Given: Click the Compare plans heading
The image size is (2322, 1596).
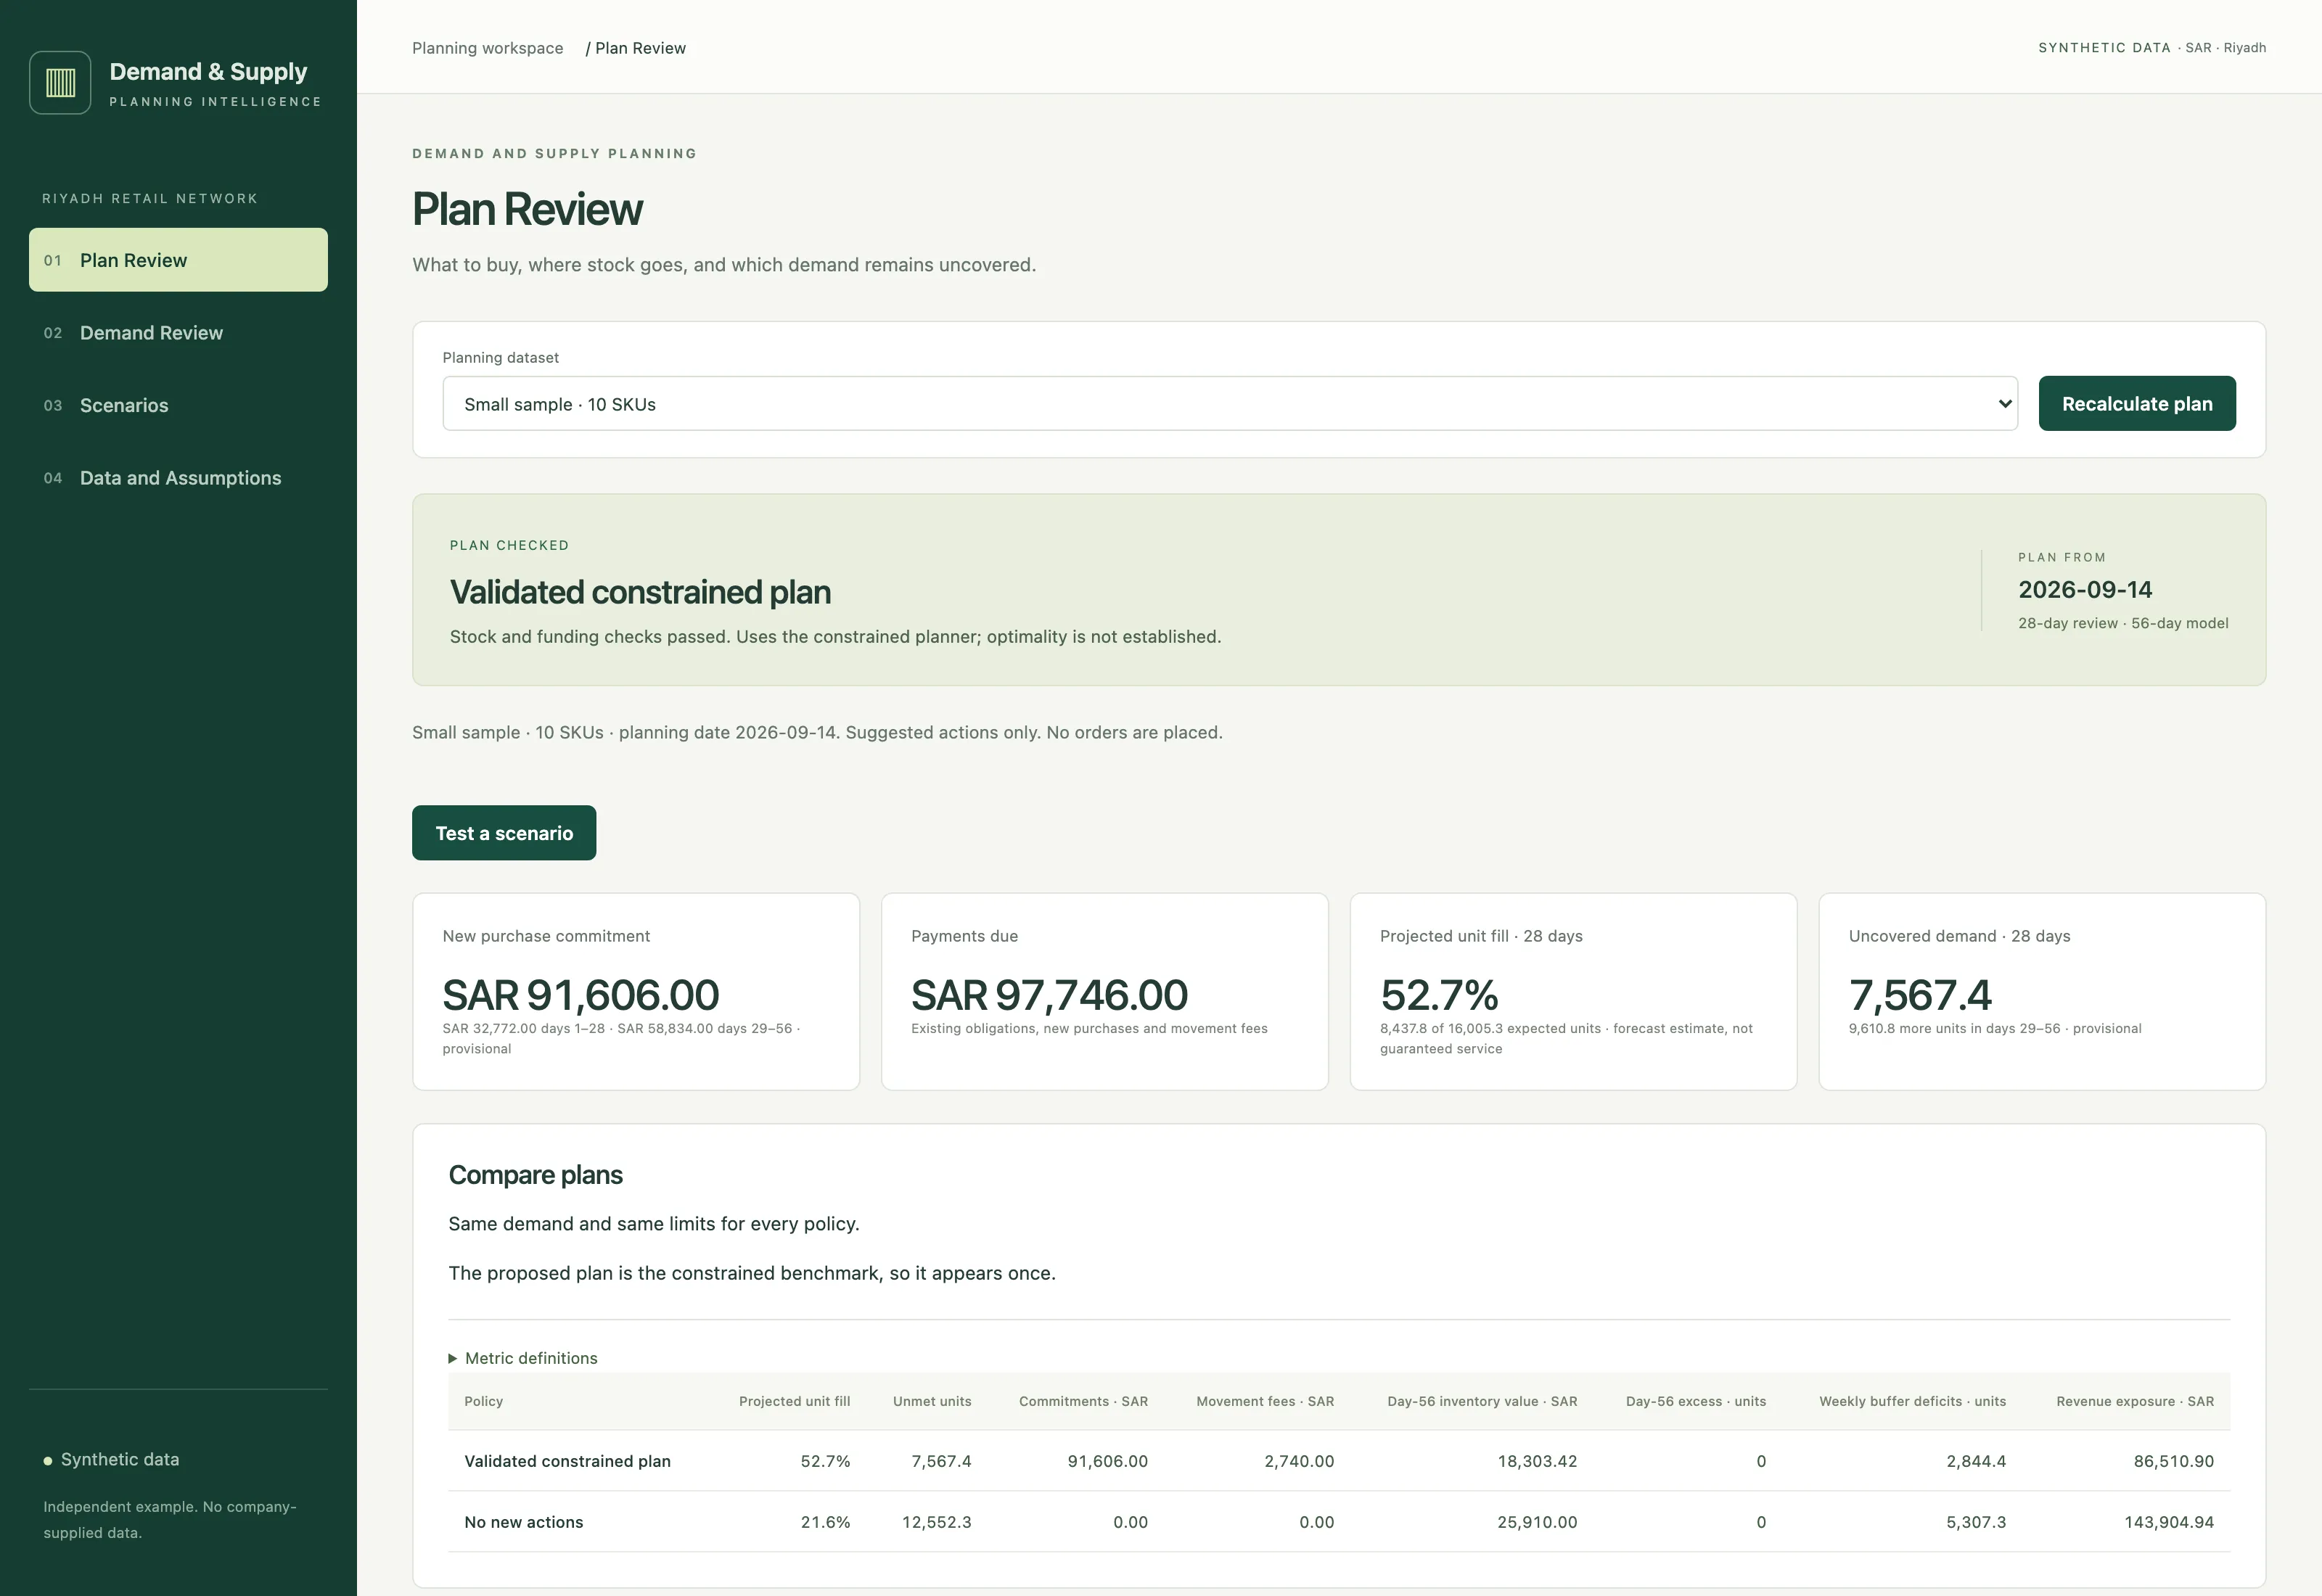Looking at the screenshot, I should (535, 1175).
